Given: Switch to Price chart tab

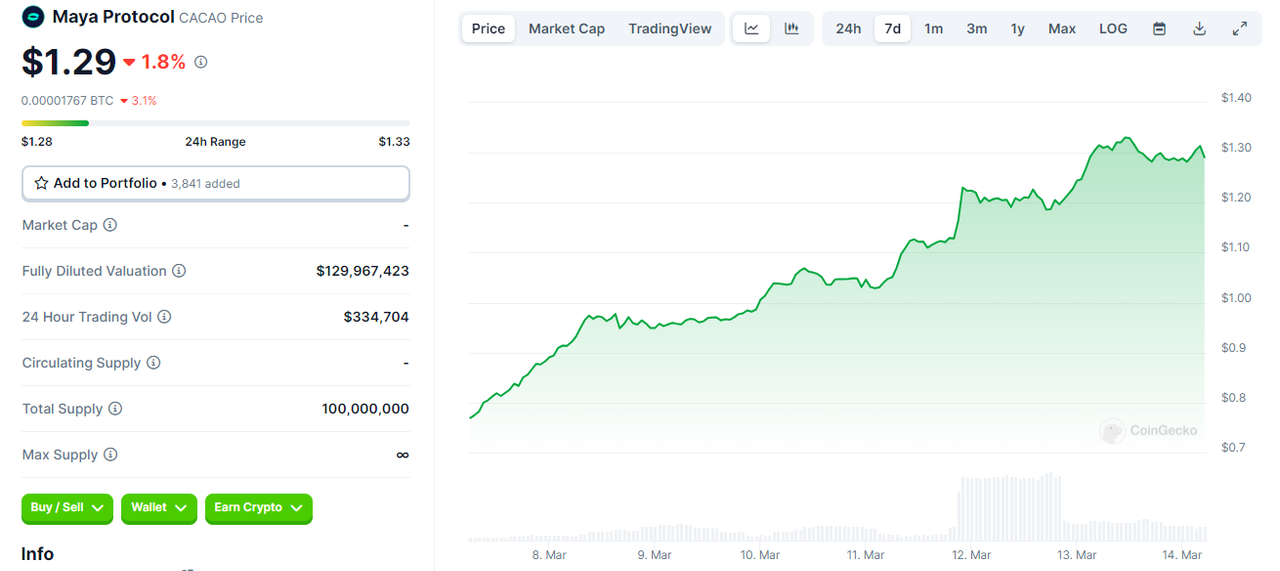Looking at the screenshot, I should (488, 28).
